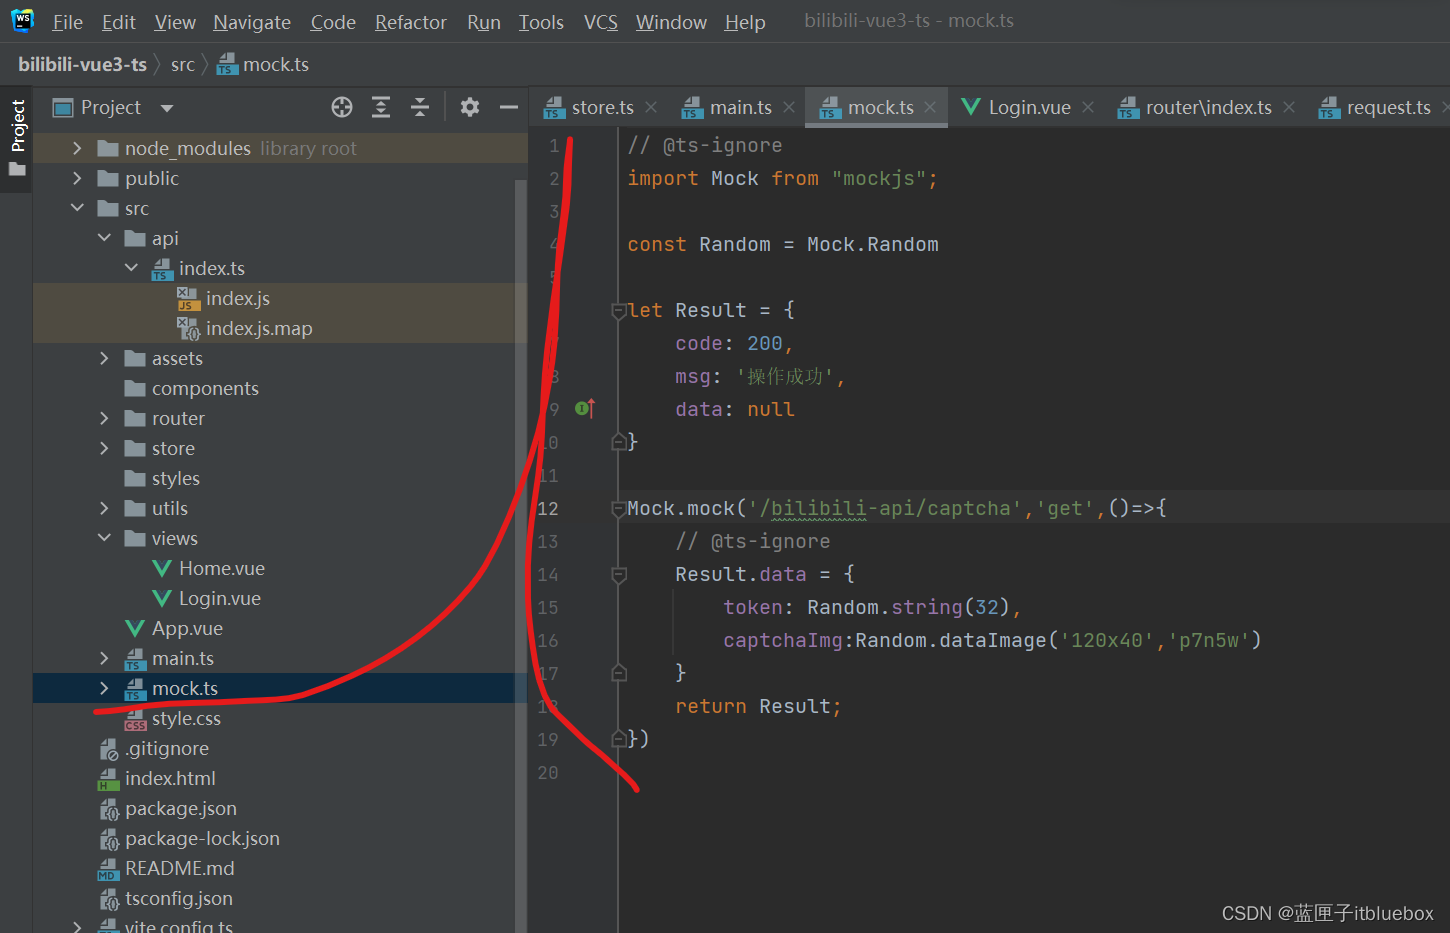Viewport: 1450px width, 933px height.
Task: Expand the router folder
Action: [104, 418]
